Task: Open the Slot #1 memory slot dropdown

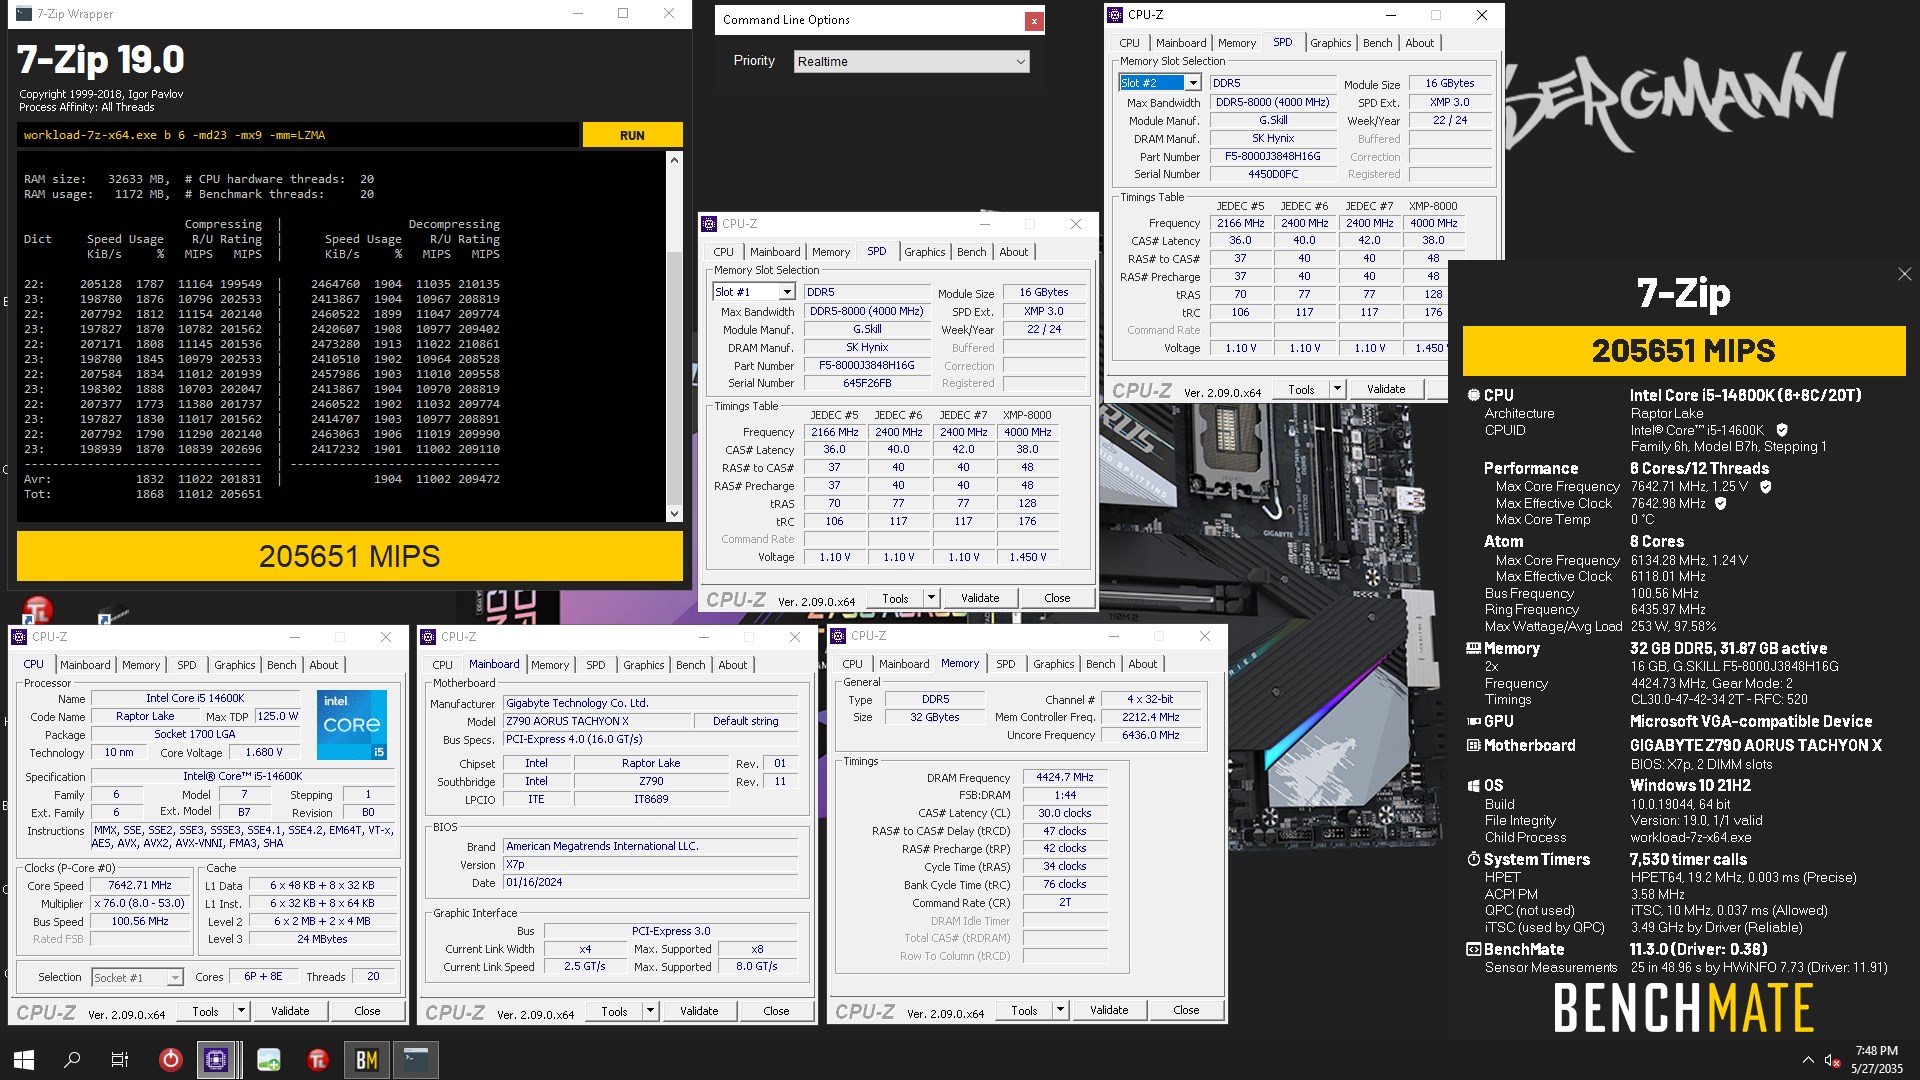Action: click(787, 292)
